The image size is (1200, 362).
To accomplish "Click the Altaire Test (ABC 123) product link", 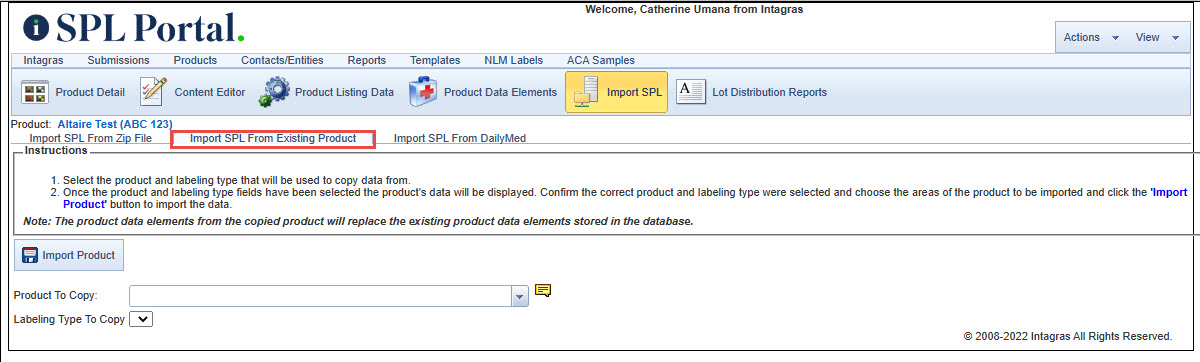I will pyautogui.click(x=115, y=124).
